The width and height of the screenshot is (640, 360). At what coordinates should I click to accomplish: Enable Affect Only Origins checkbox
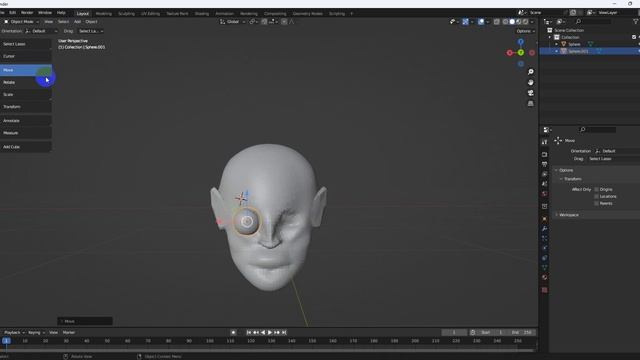point(596,189)
